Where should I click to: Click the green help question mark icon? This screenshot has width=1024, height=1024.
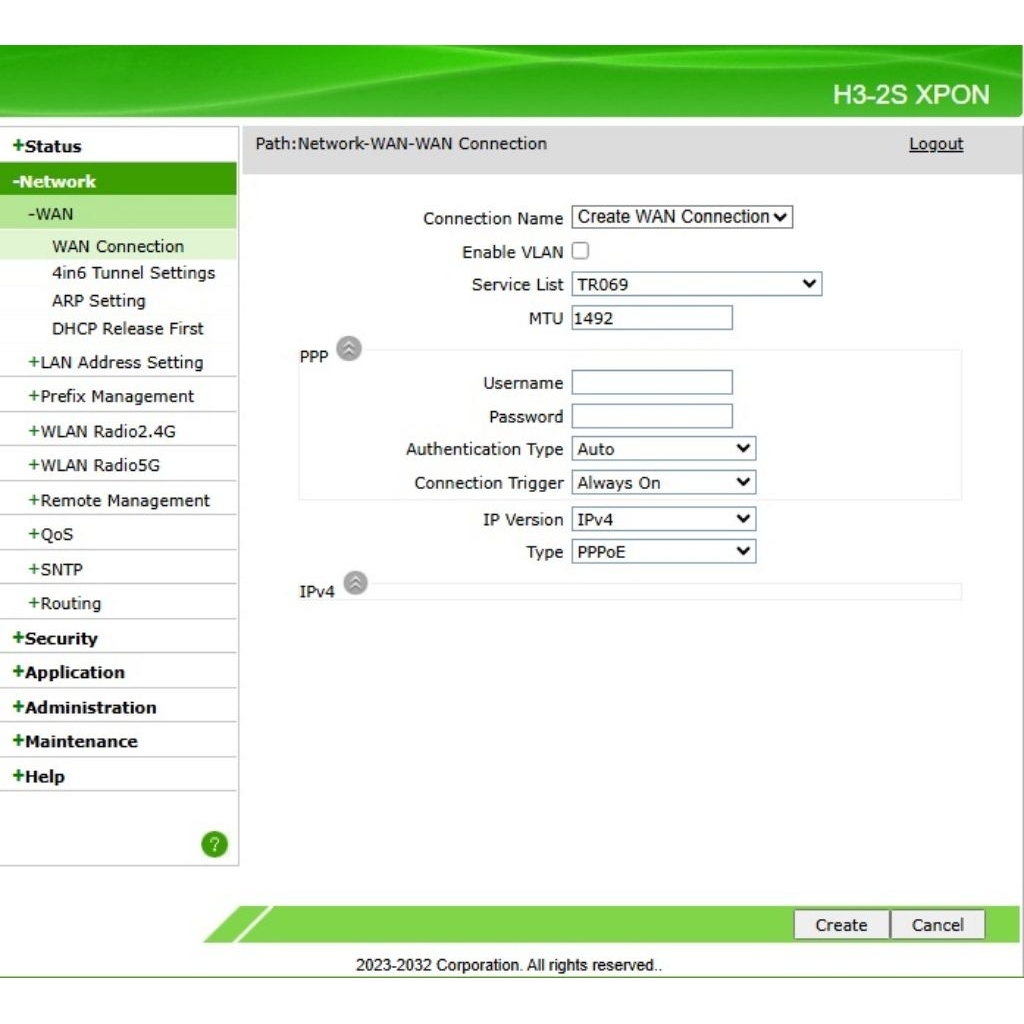(x=214, y=844)
